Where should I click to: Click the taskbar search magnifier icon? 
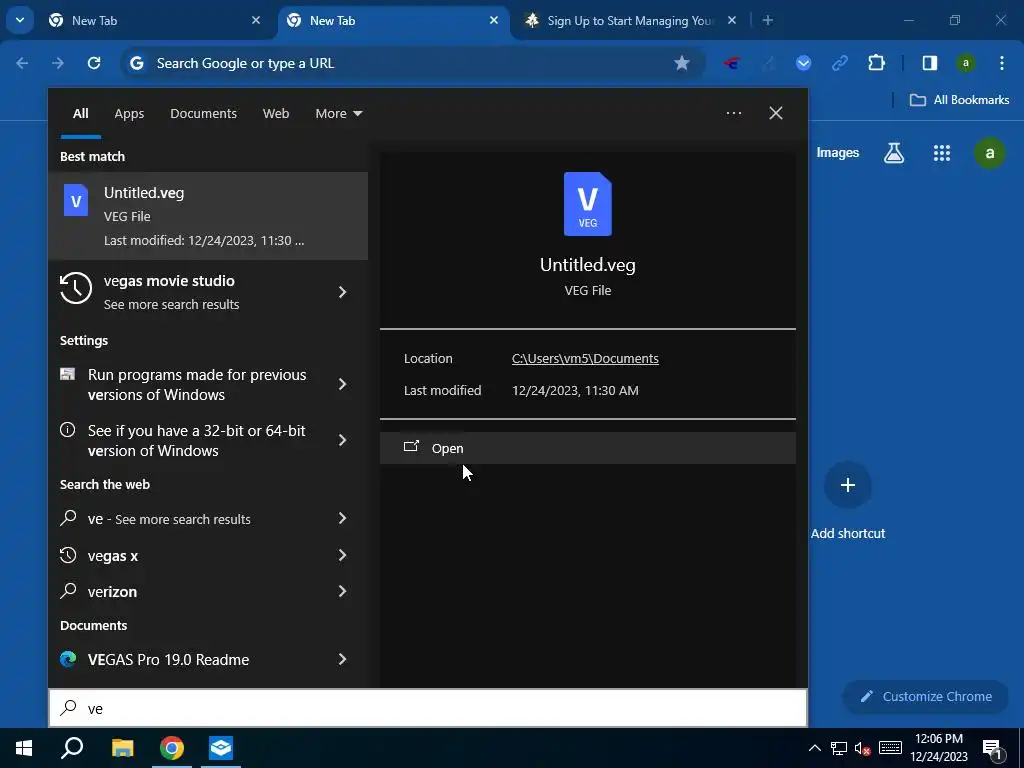(x=72, y=748)
